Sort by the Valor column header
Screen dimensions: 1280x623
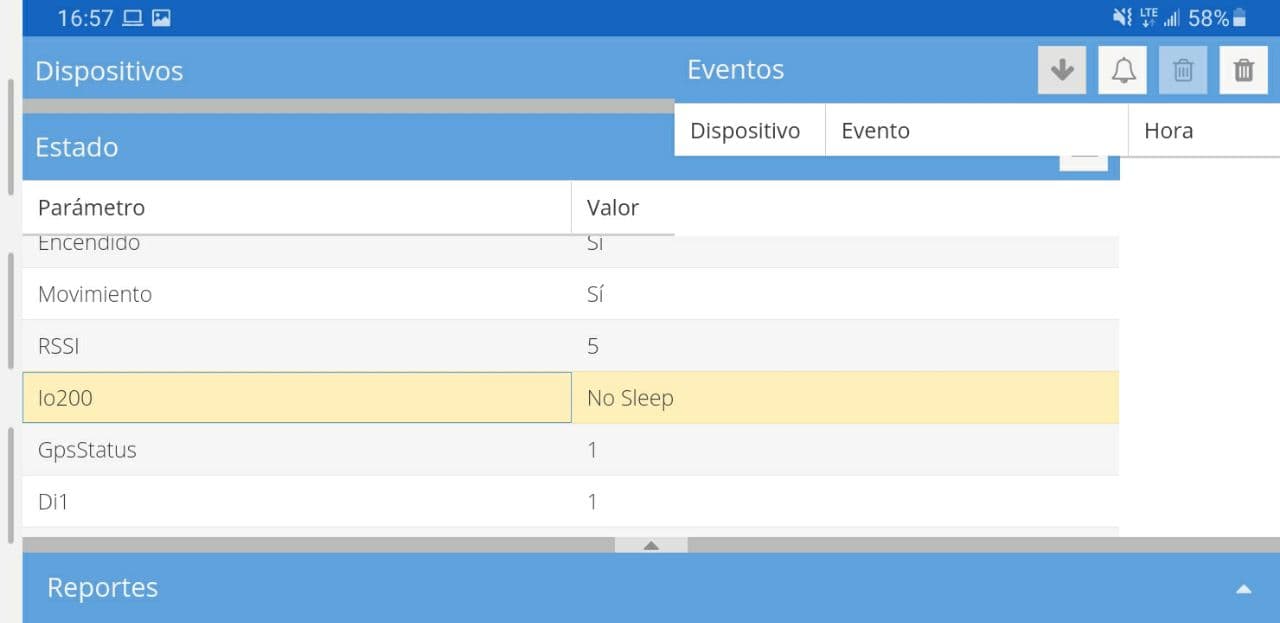[x=623, y=207]
